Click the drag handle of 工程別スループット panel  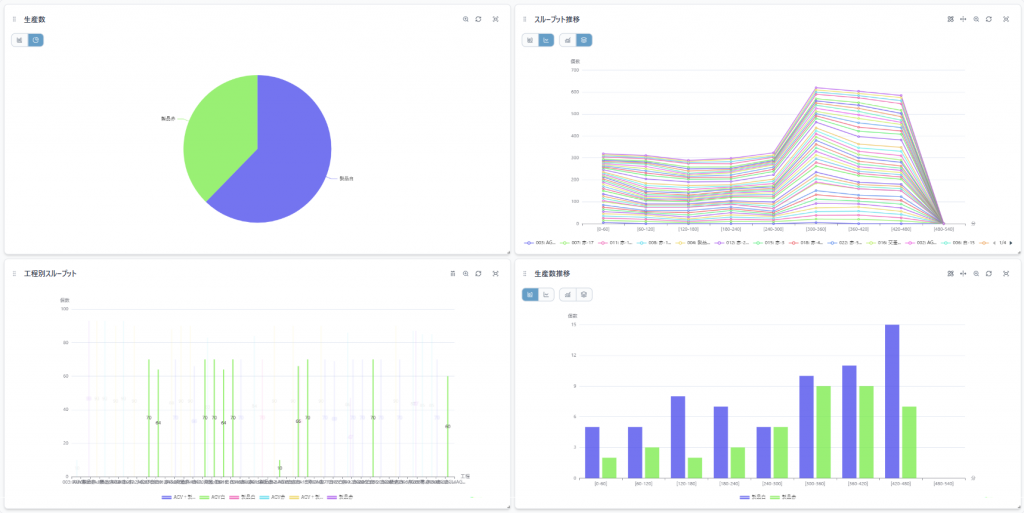click(x=14, y=274)
